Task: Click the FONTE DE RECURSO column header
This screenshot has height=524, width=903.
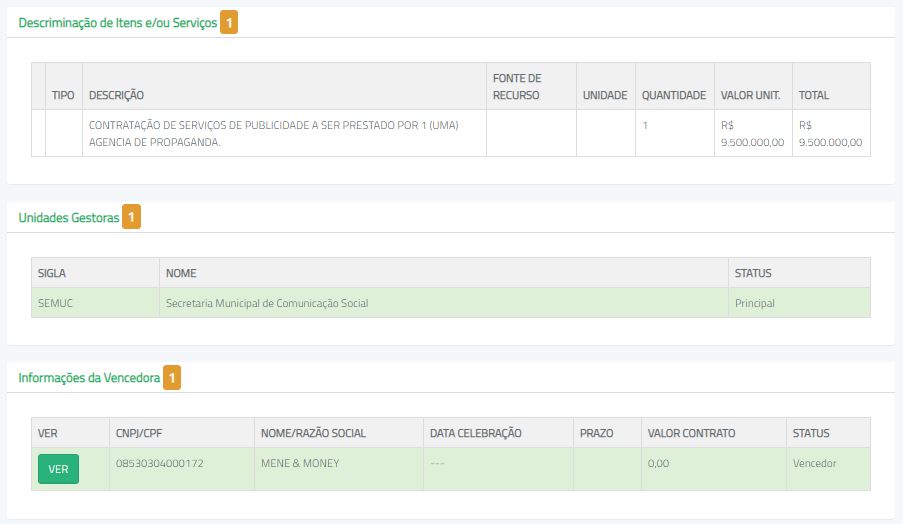Action: tap(517, 87)
